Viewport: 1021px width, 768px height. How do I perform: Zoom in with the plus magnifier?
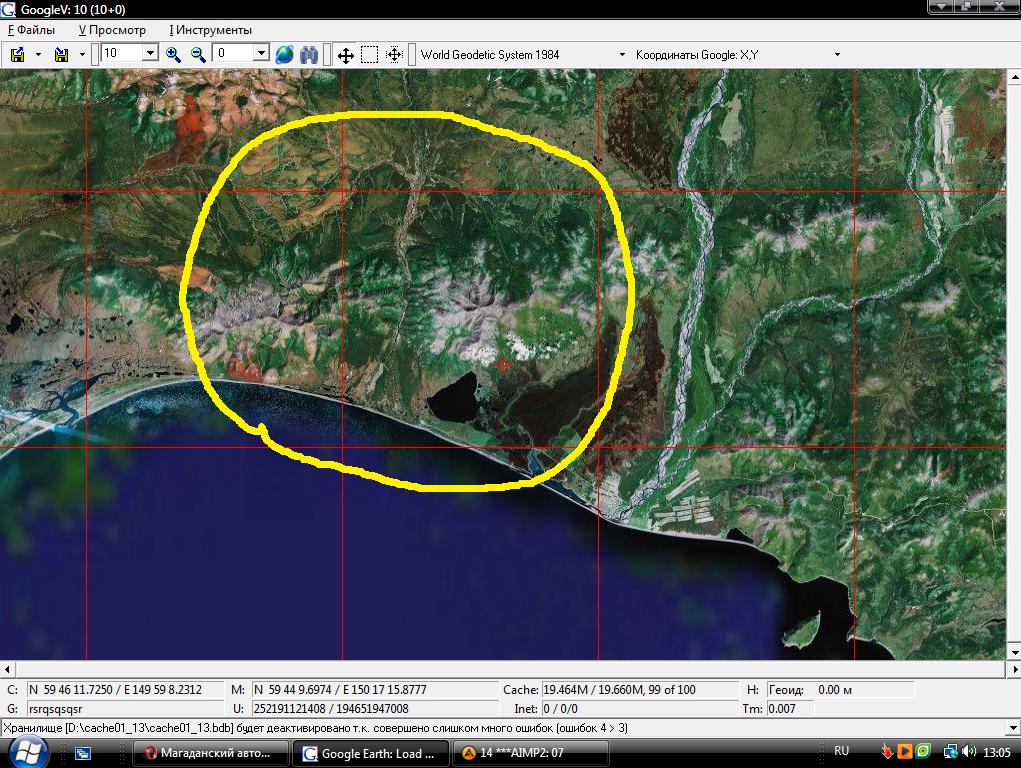point(173,54)
